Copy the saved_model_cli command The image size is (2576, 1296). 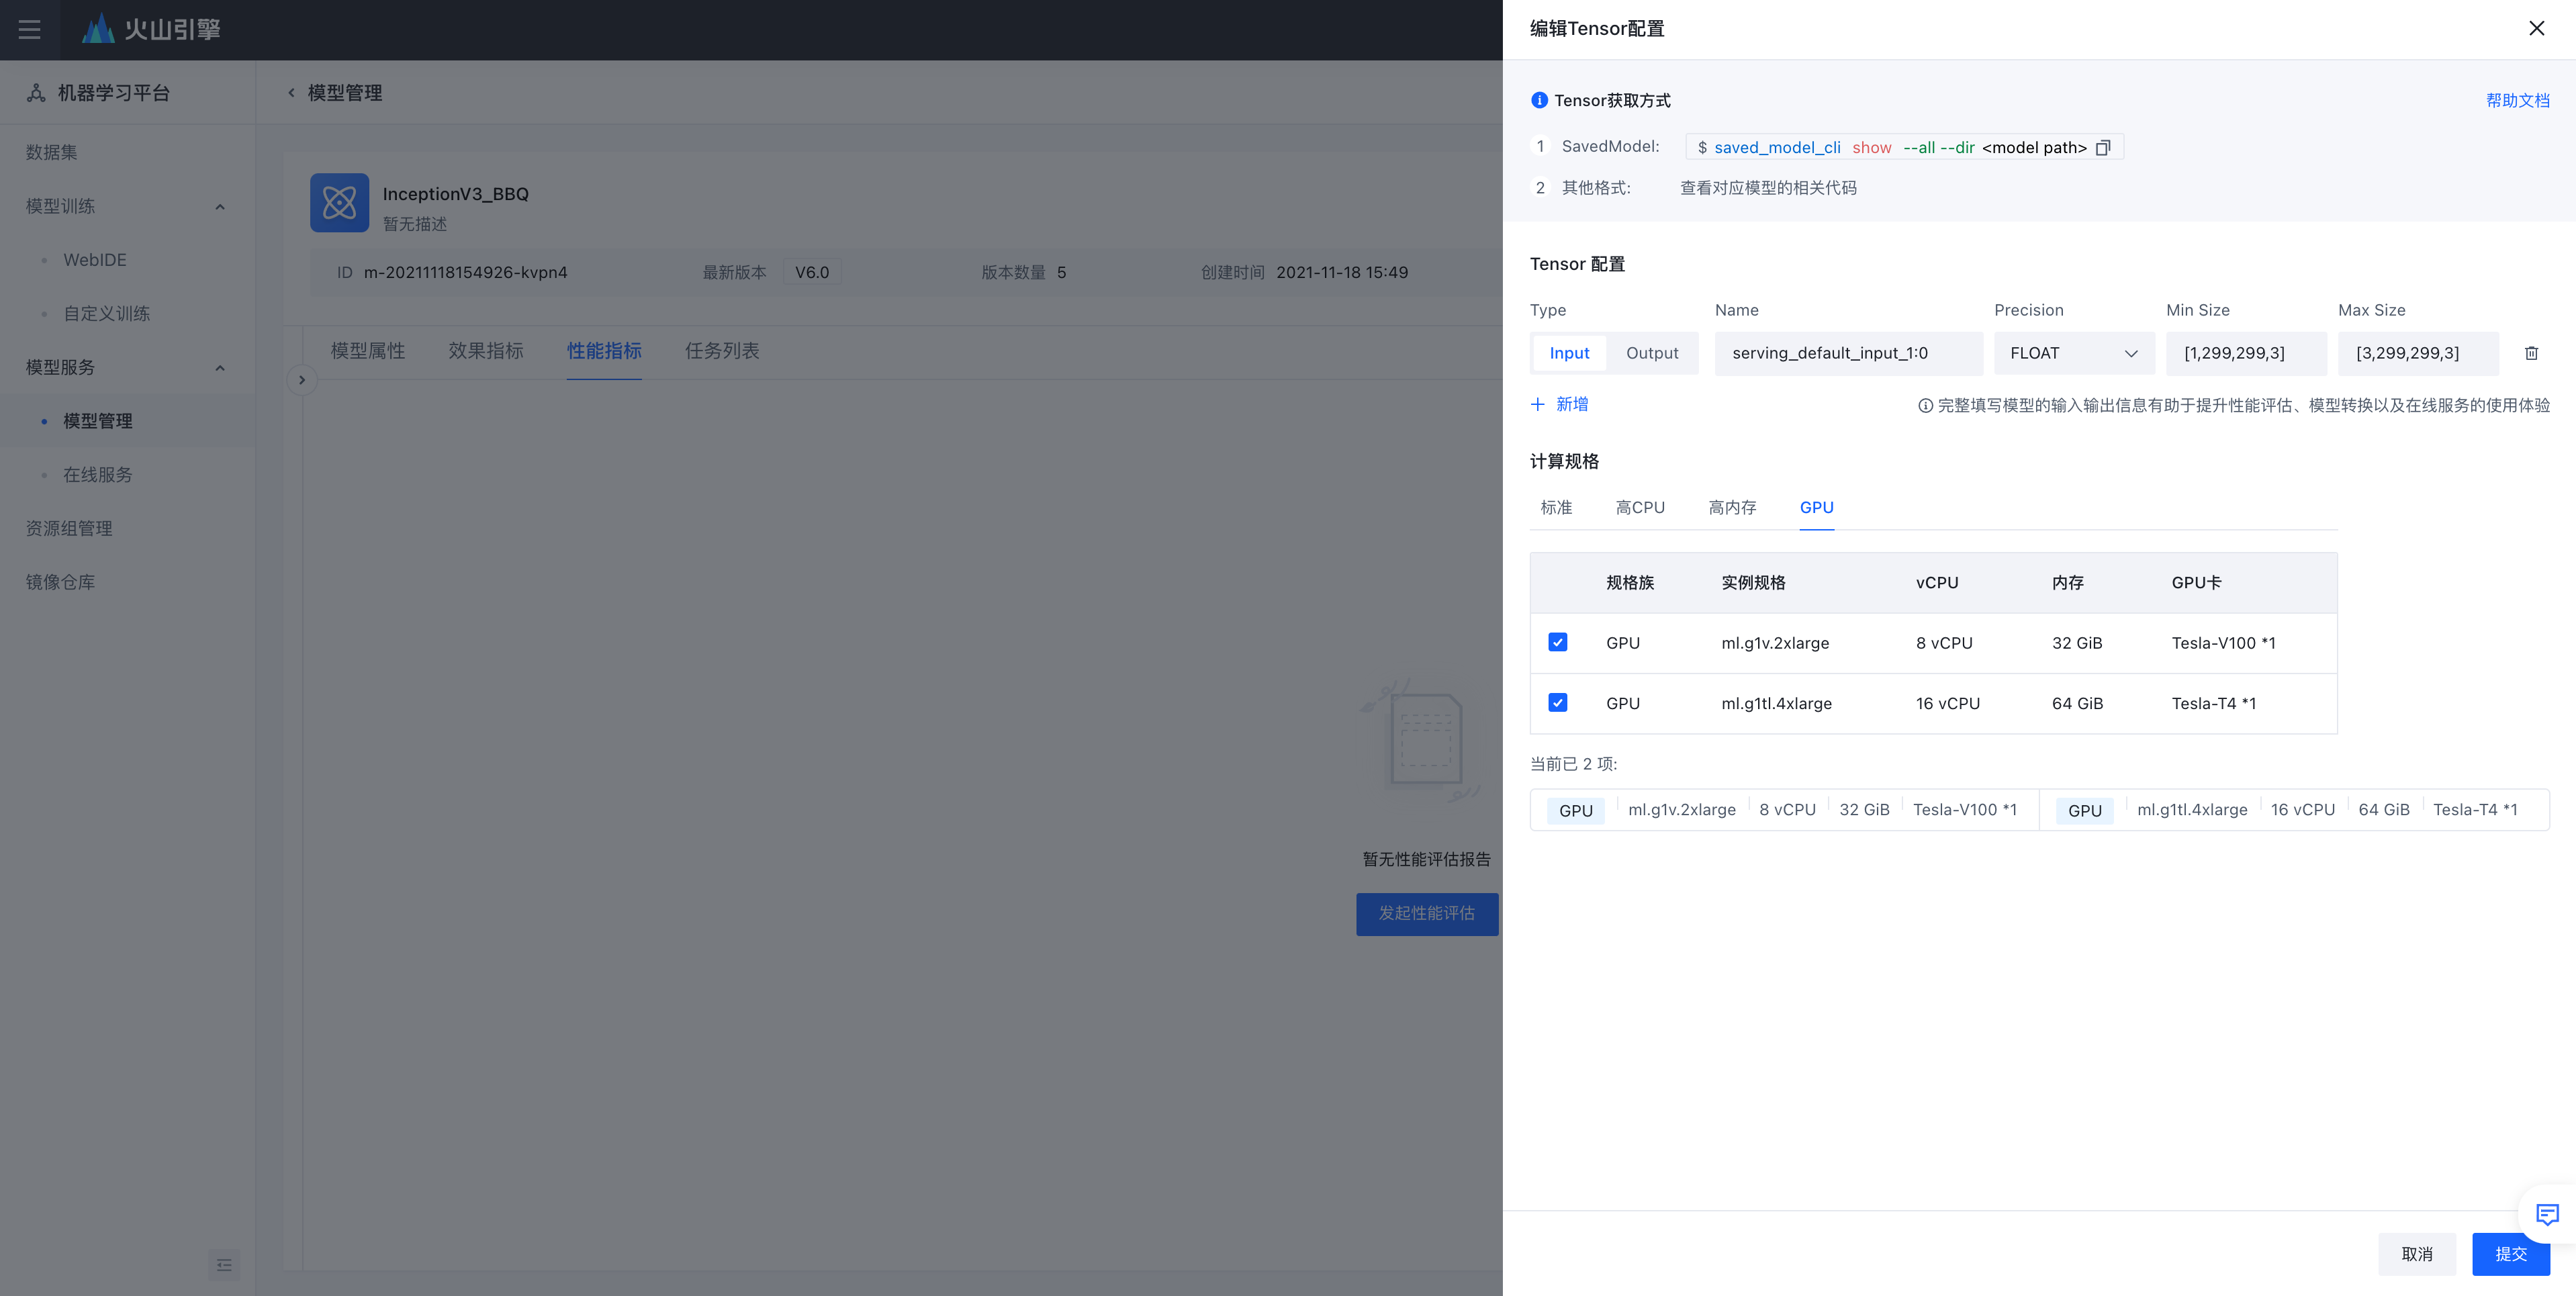pyautogui.click(x=2103, y=148)
